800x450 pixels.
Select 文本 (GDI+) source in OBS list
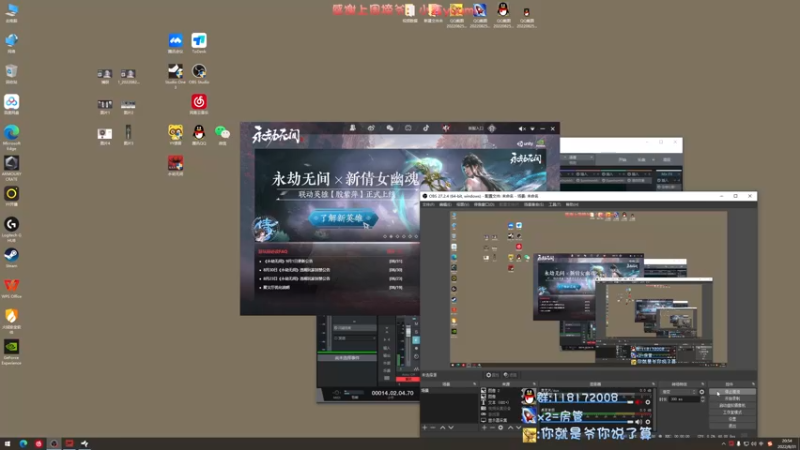tap(496, 403)
